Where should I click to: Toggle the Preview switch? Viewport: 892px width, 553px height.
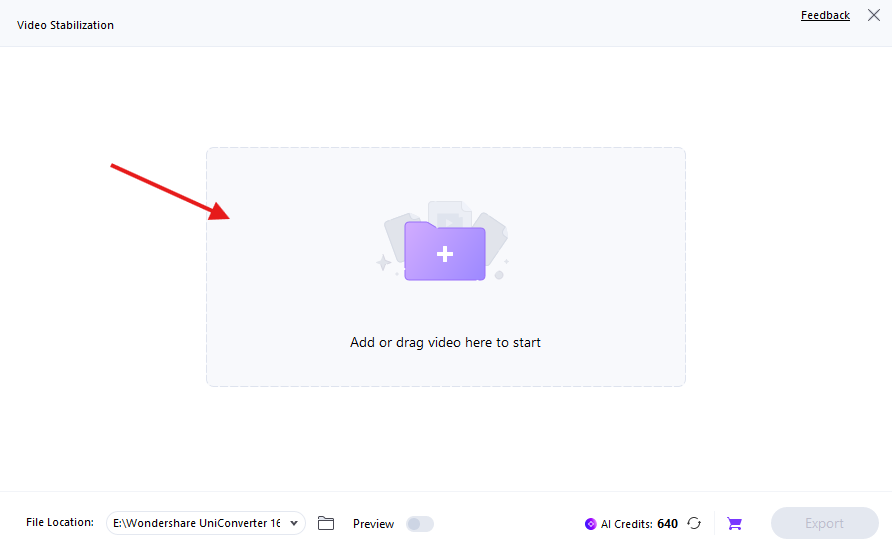click(x=420, y=523)
